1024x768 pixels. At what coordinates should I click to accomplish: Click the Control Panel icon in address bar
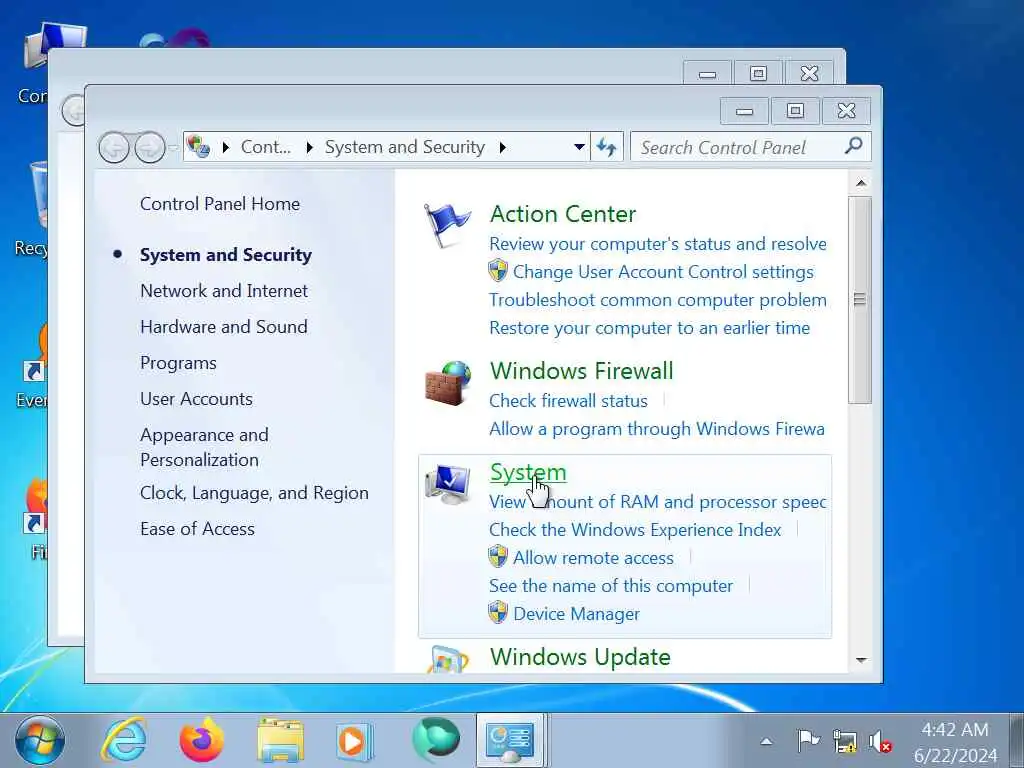pos(198,146)
